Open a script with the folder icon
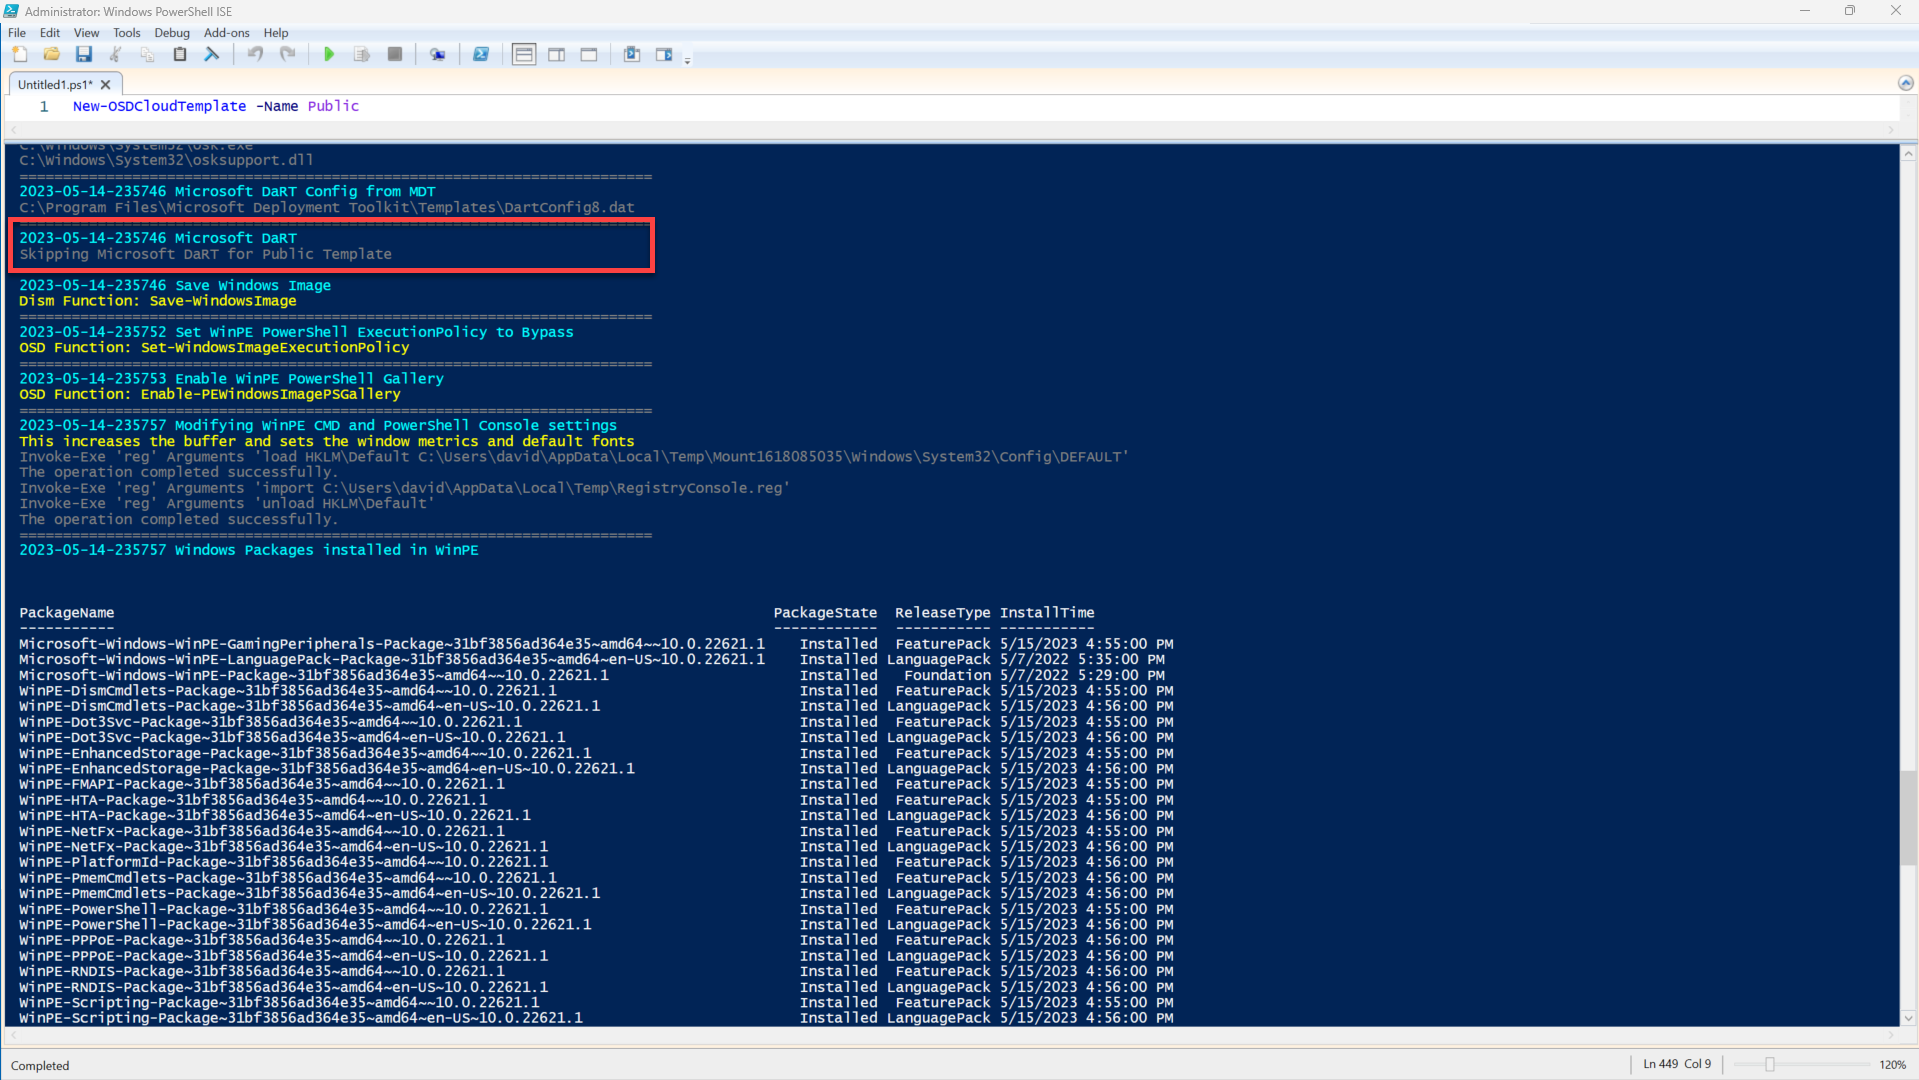The width and height of the screenshot is (1919, 1080). [51, 55]
